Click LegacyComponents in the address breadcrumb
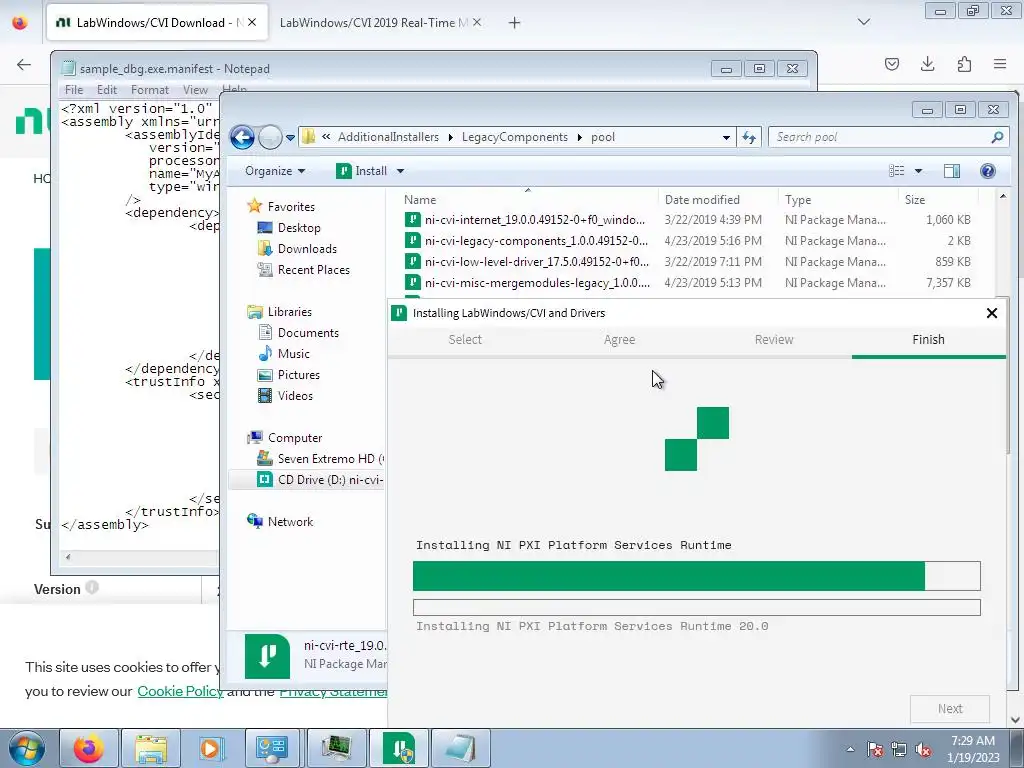This screenshot has height=768, width=1024. tap(515, 137)
